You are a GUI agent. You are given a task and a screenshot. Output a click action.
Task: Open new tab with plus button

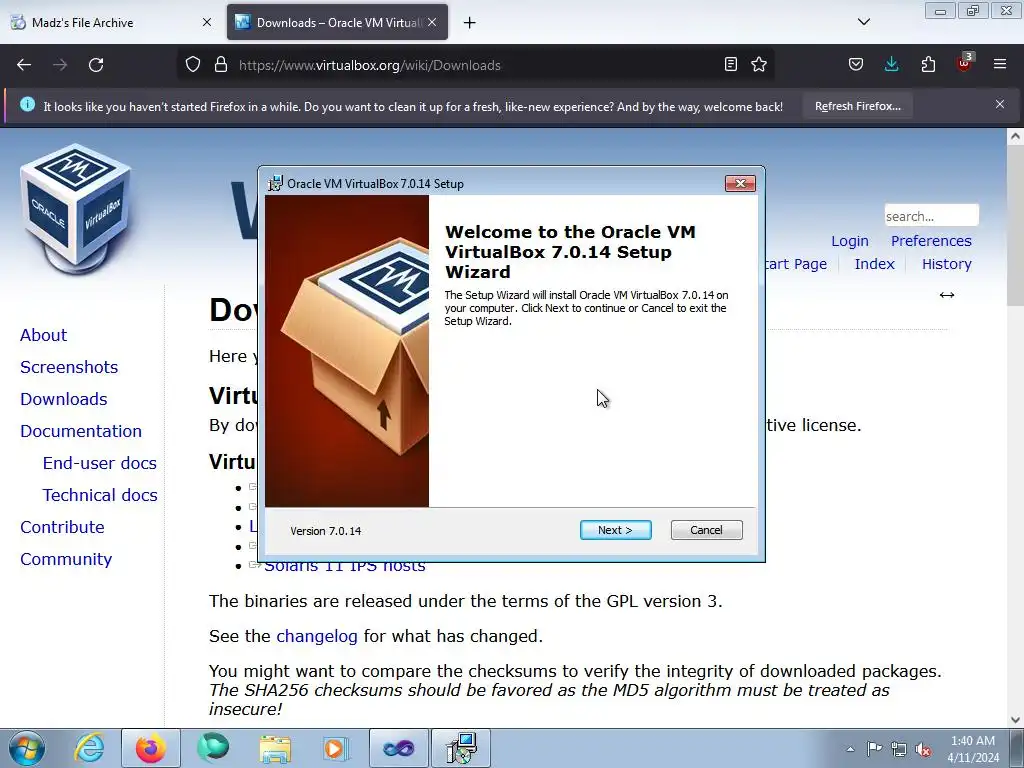pos(469,23)
